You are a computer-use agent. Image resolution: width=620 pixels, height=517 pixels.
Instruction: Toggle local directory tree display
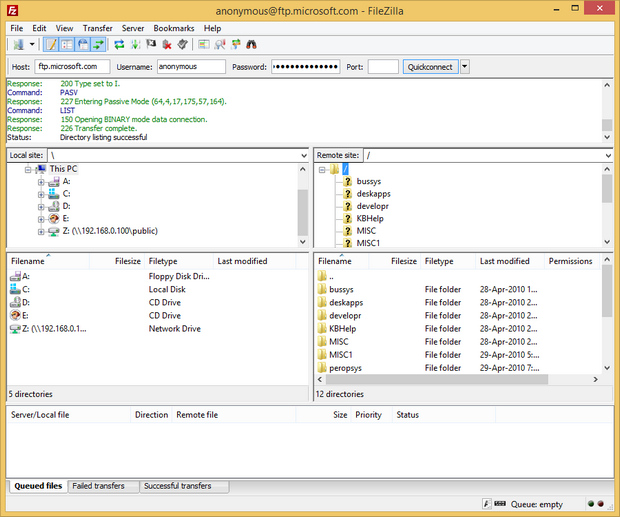click(67, 45)
